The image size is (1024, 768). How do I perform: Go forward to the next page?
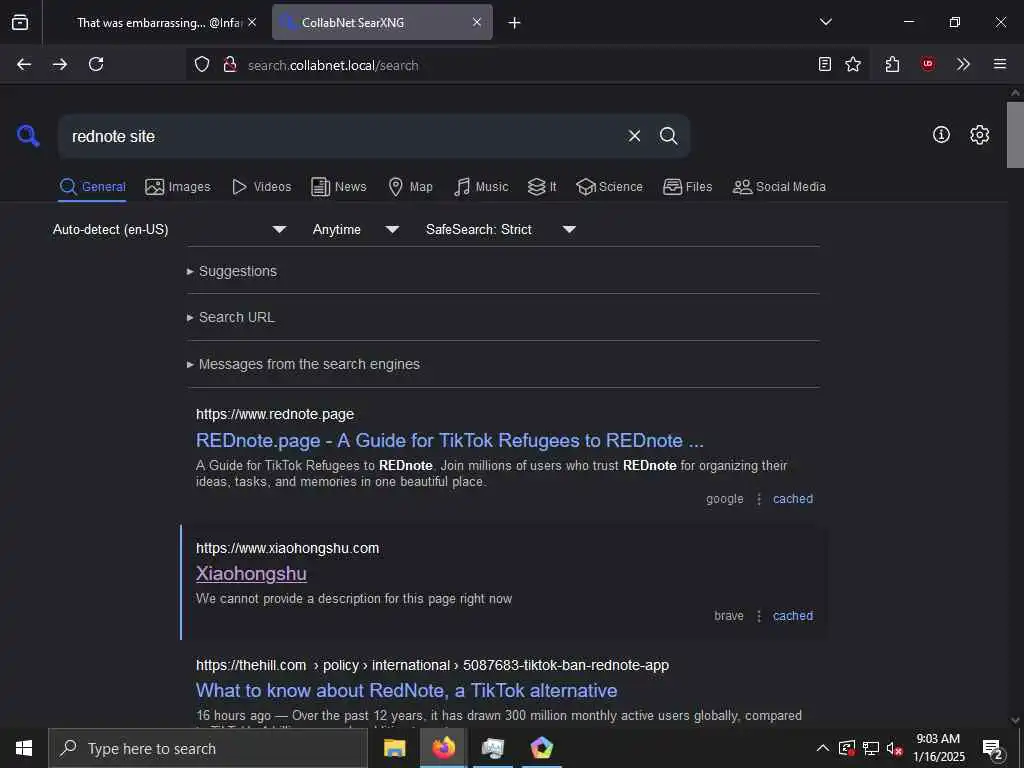60,64
